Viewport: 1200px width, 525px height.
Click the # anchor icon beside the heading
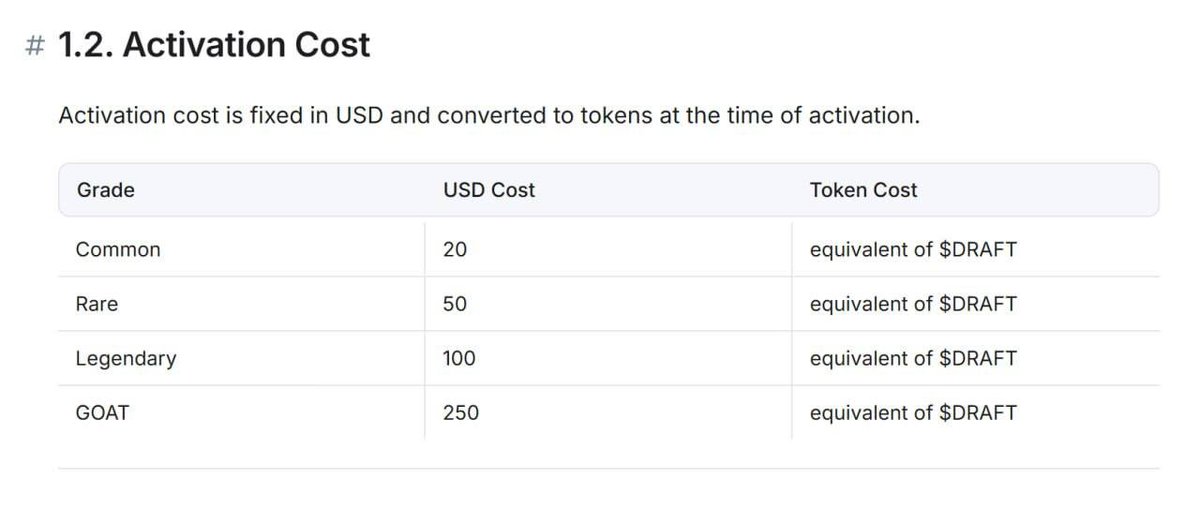tap(35, 46)
